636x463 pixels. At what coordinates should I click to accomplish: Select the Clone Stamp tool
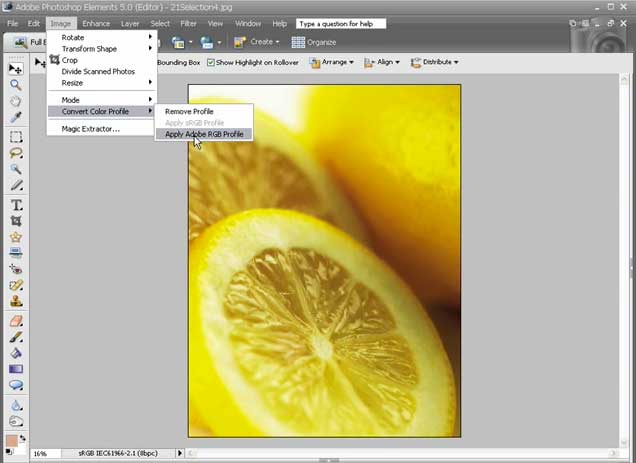pyautogui.click(x=16, y=301)
